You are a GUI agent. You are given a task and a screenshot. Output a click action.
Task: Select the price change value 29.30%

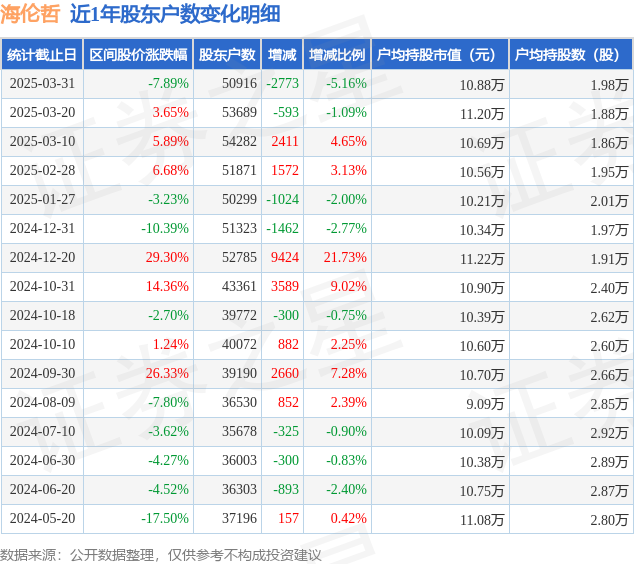[x=167, y=258]
